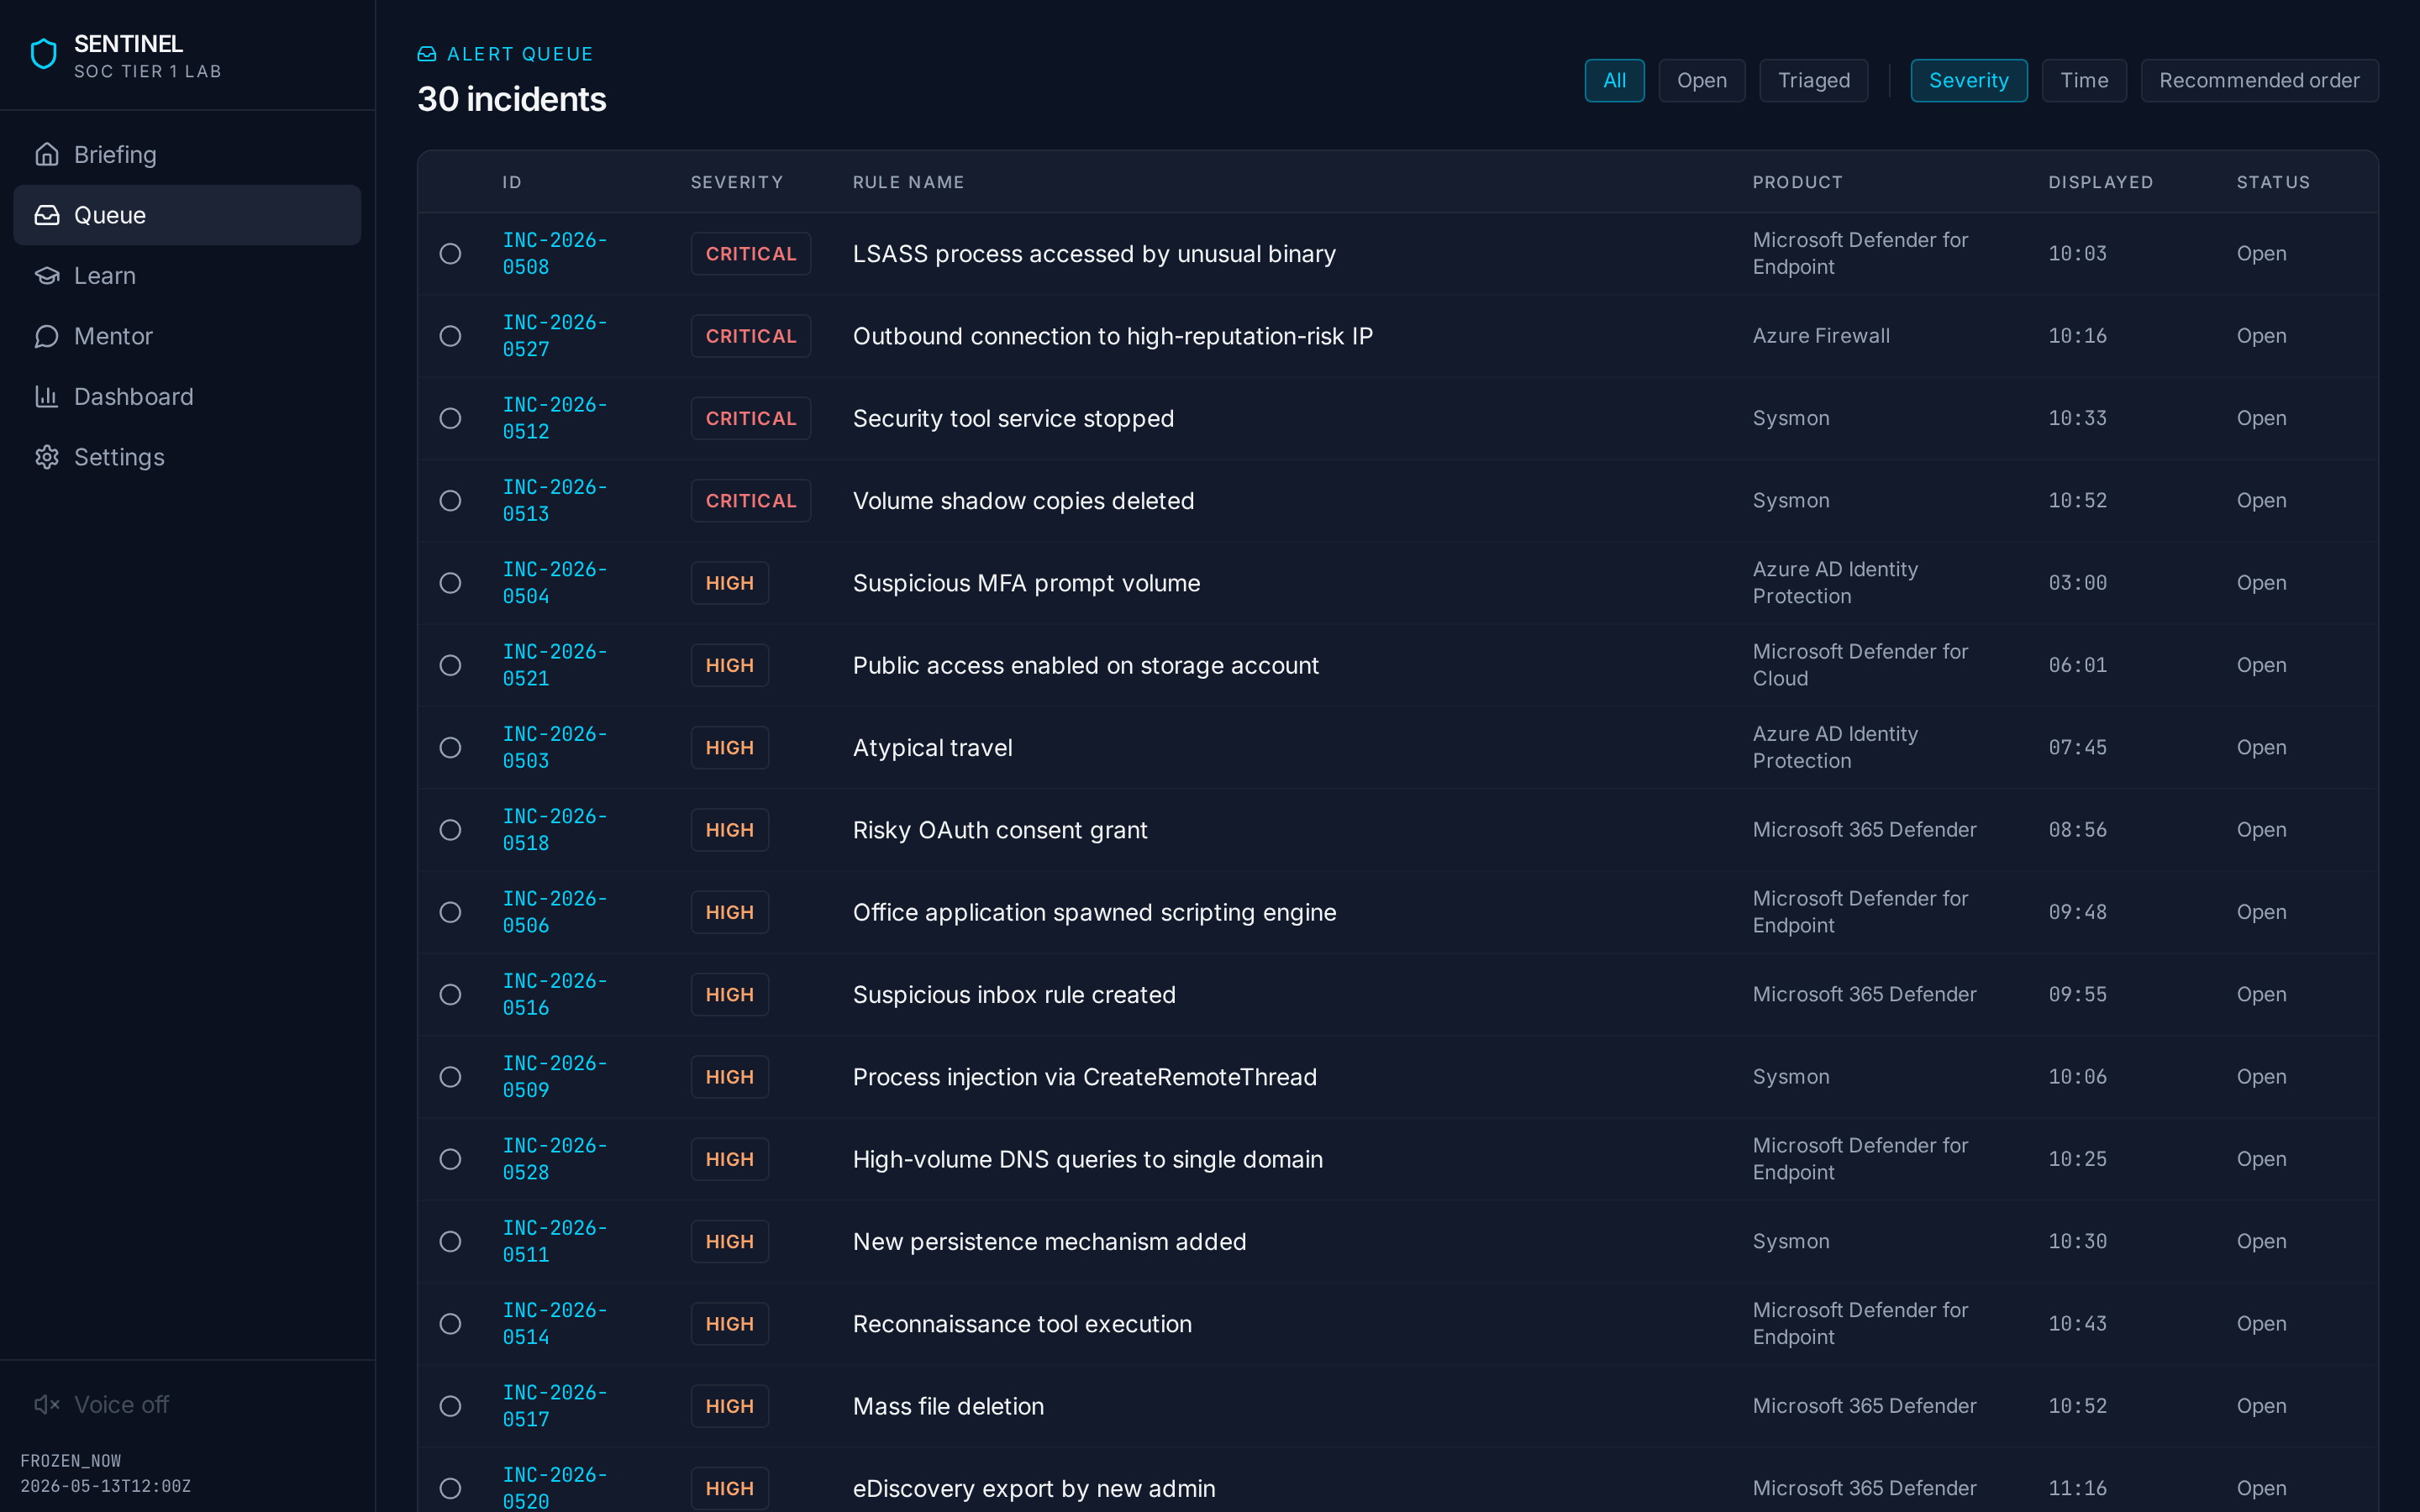Screen dimensions: 2420x1512
Task: Open incident INC-2026-0512
Action: pos(555,418)
